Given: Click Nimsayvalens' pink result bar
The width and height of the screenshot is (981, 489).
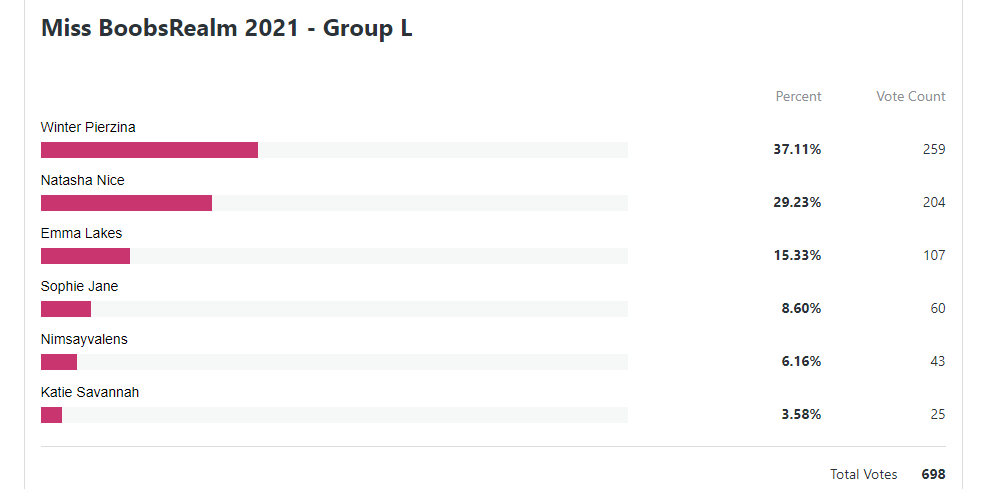Looking at the screenshot, I should 59,362.
